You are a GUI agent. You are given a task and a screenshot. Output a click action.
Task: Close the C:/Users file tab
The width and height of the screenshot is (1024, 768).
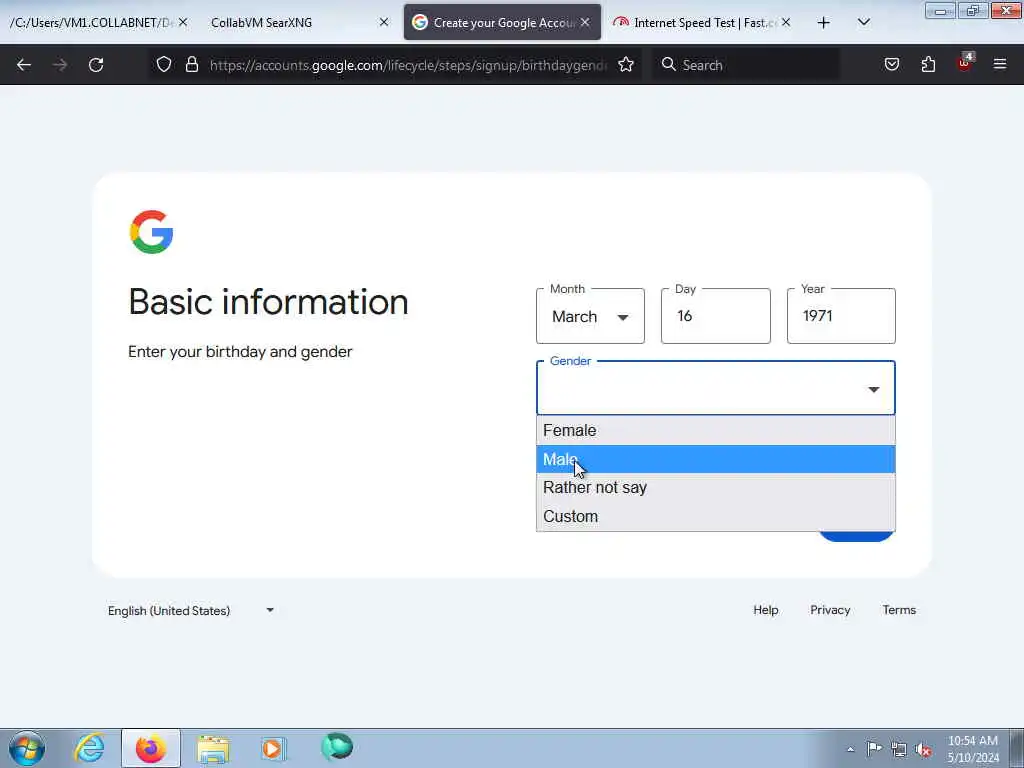[183, 22]
